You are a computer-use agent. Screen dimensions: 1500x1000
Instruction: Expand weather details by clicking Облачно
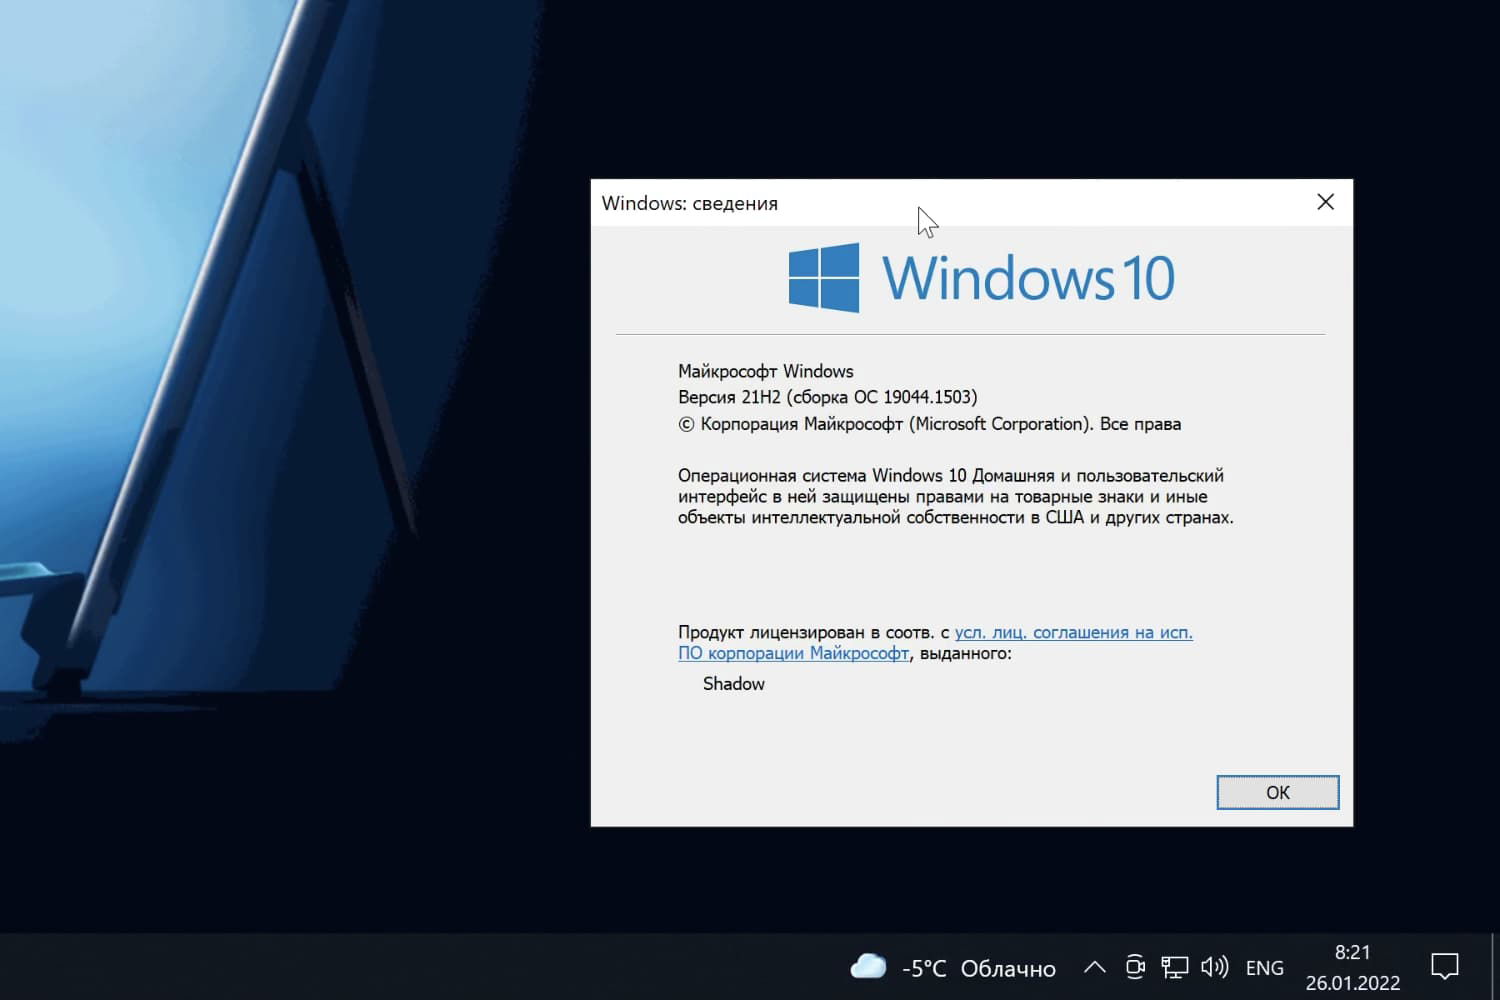(1009, 967)
